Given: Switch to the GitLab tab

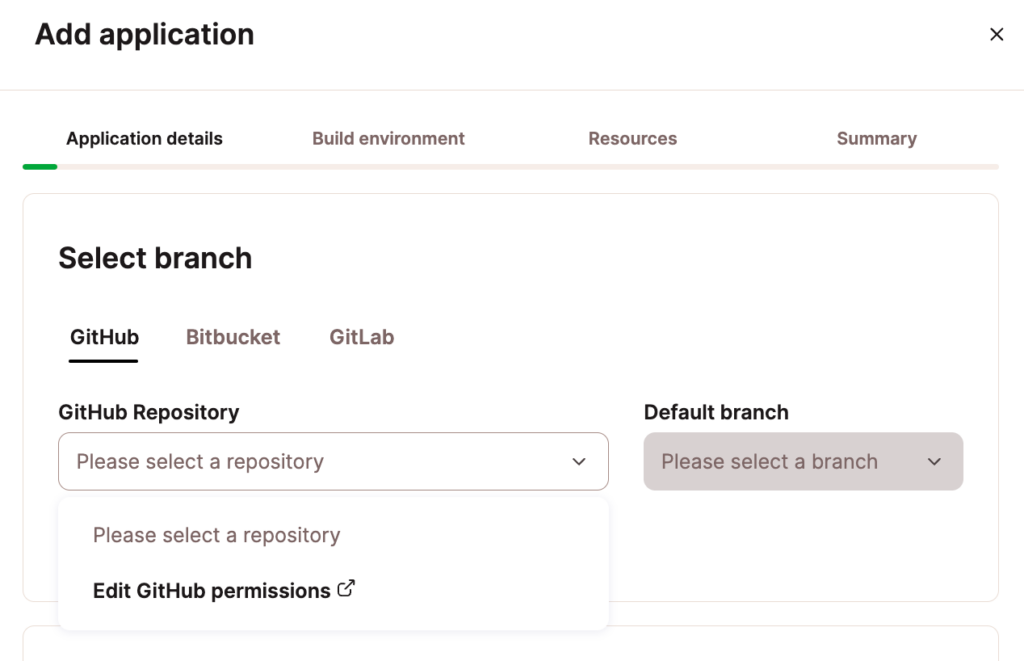Looking at the screenshot, I should (x=361, y=337).
